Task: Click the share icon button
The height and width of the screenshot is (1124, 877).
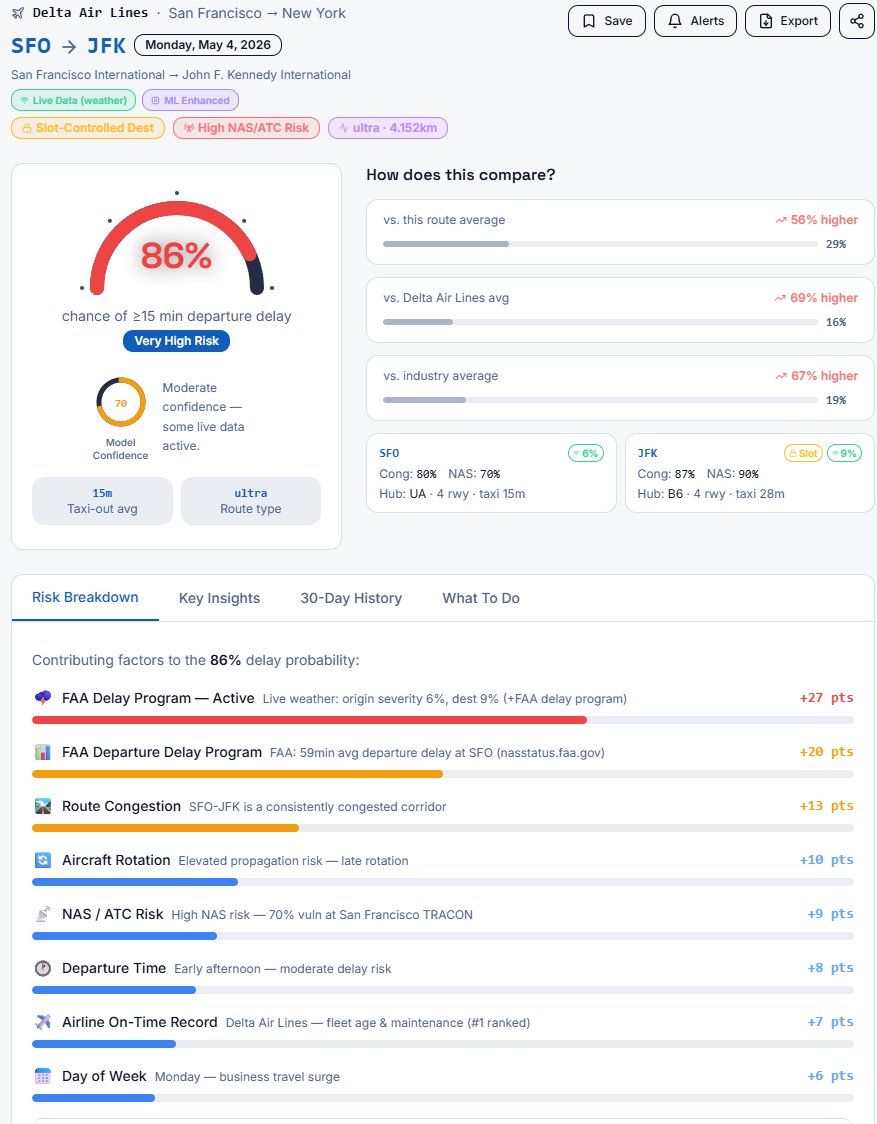Action: (x=856, y=21)
